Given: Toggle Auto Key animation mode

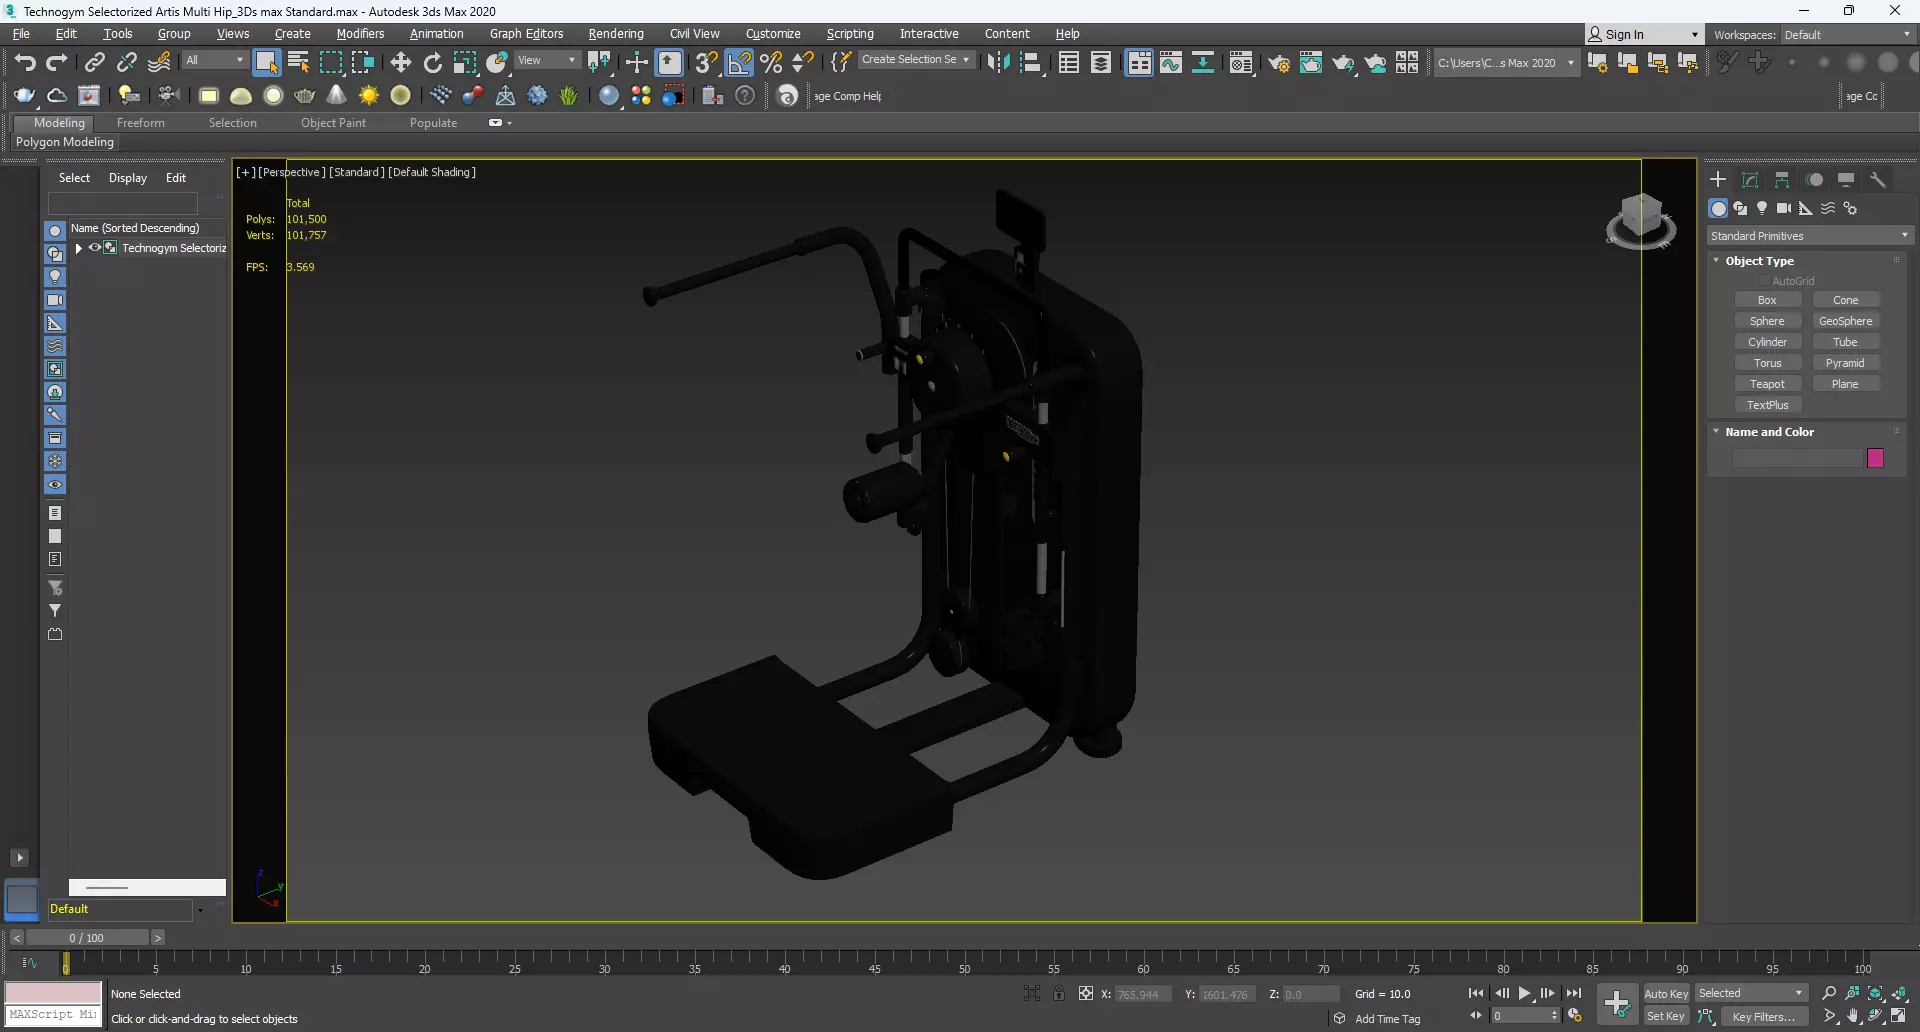Looking at the screenshot, I should (x=1666, y=993).
